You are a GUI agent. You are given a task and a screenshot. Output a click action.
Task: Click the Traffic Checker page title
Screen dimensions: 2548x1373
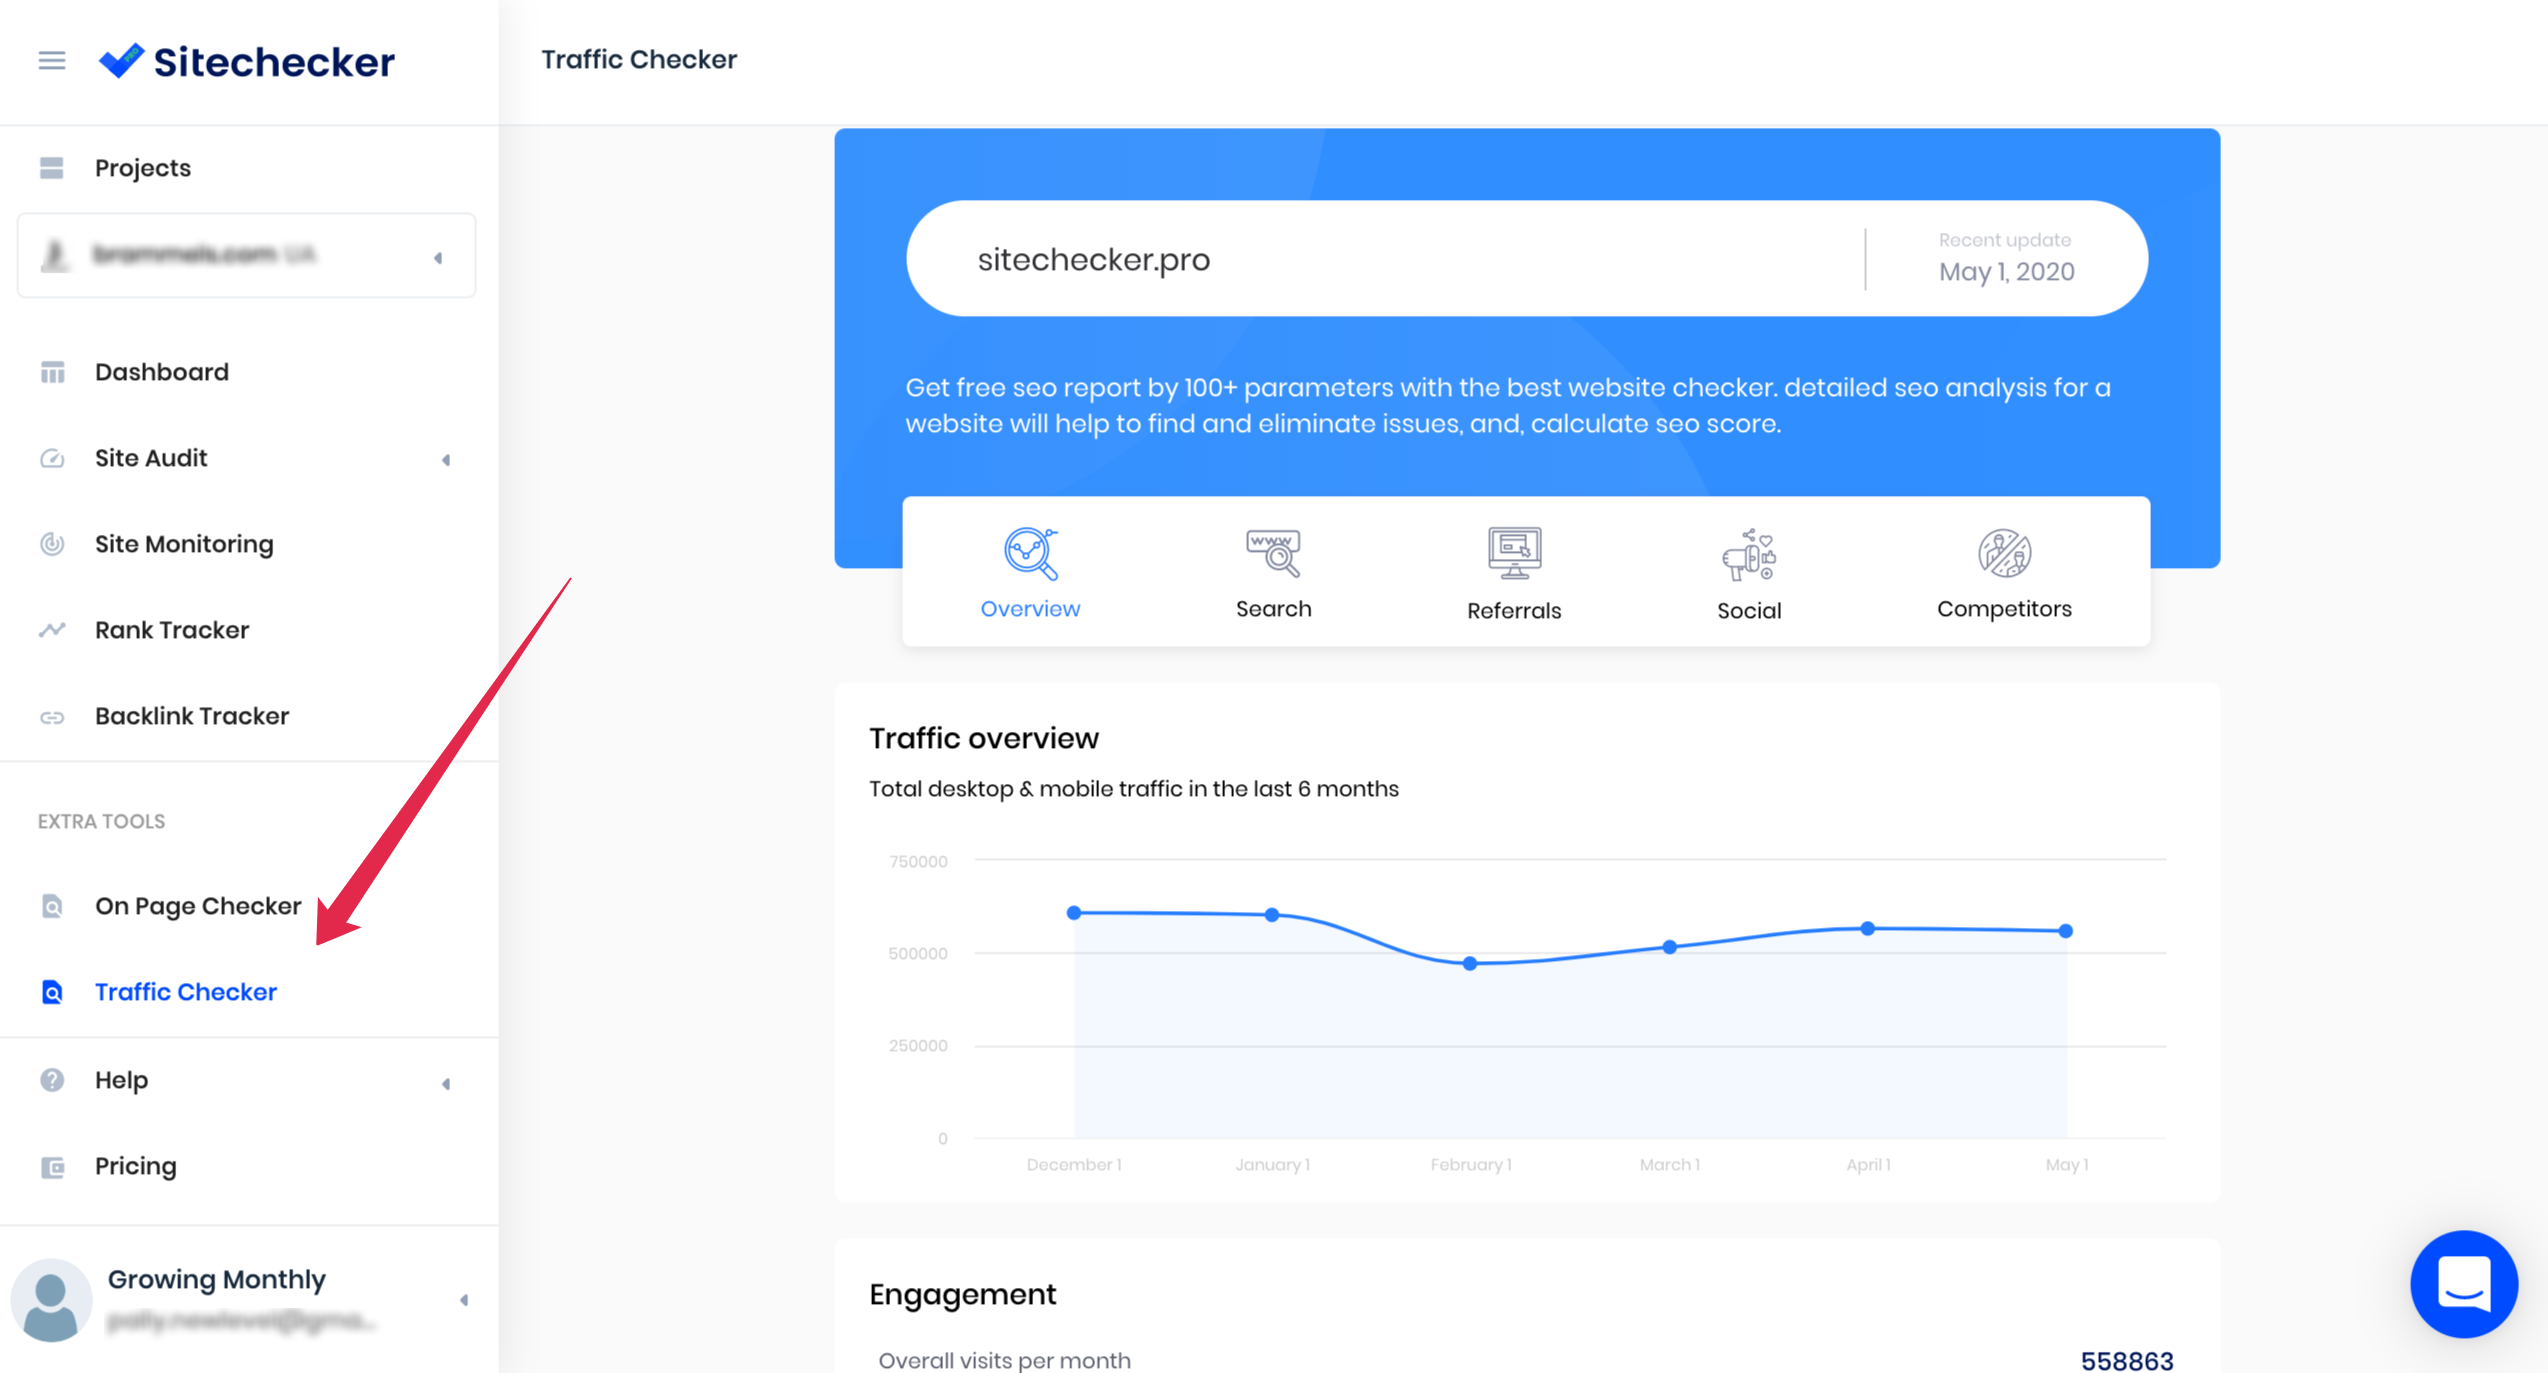click(639, 60)
